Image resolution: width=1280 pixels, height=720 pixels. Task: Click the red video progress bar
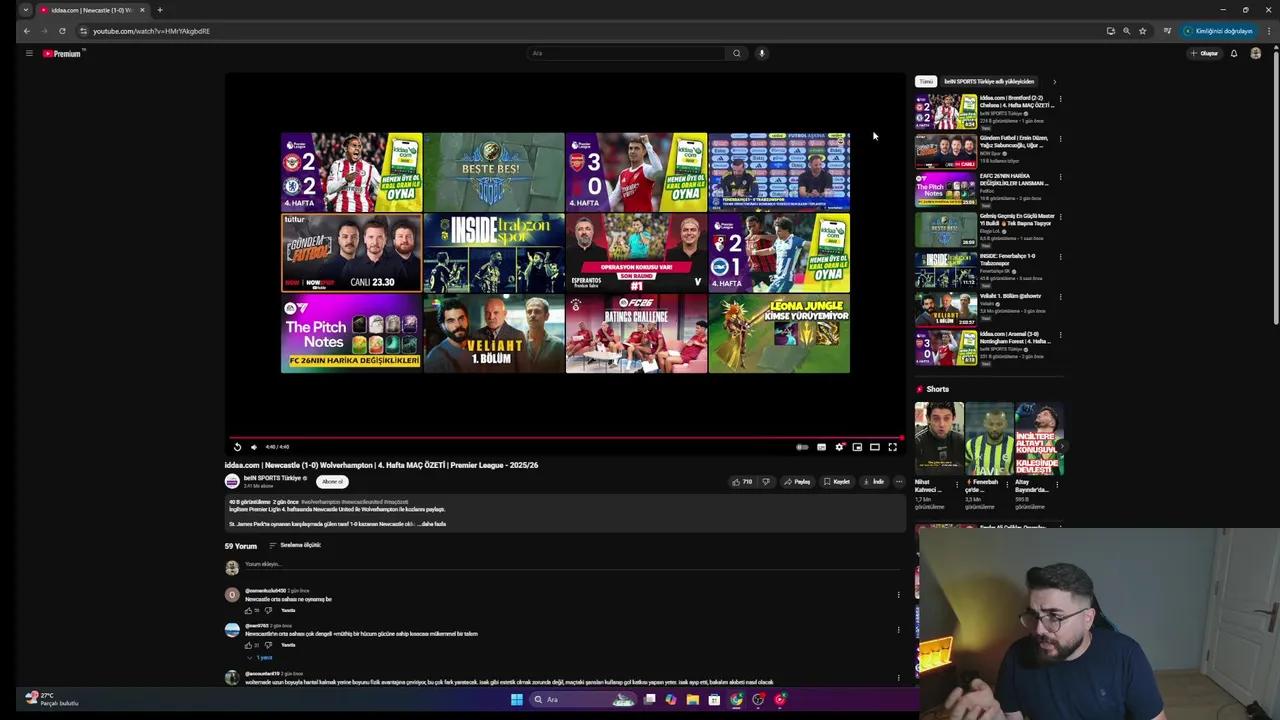point(565,437)
